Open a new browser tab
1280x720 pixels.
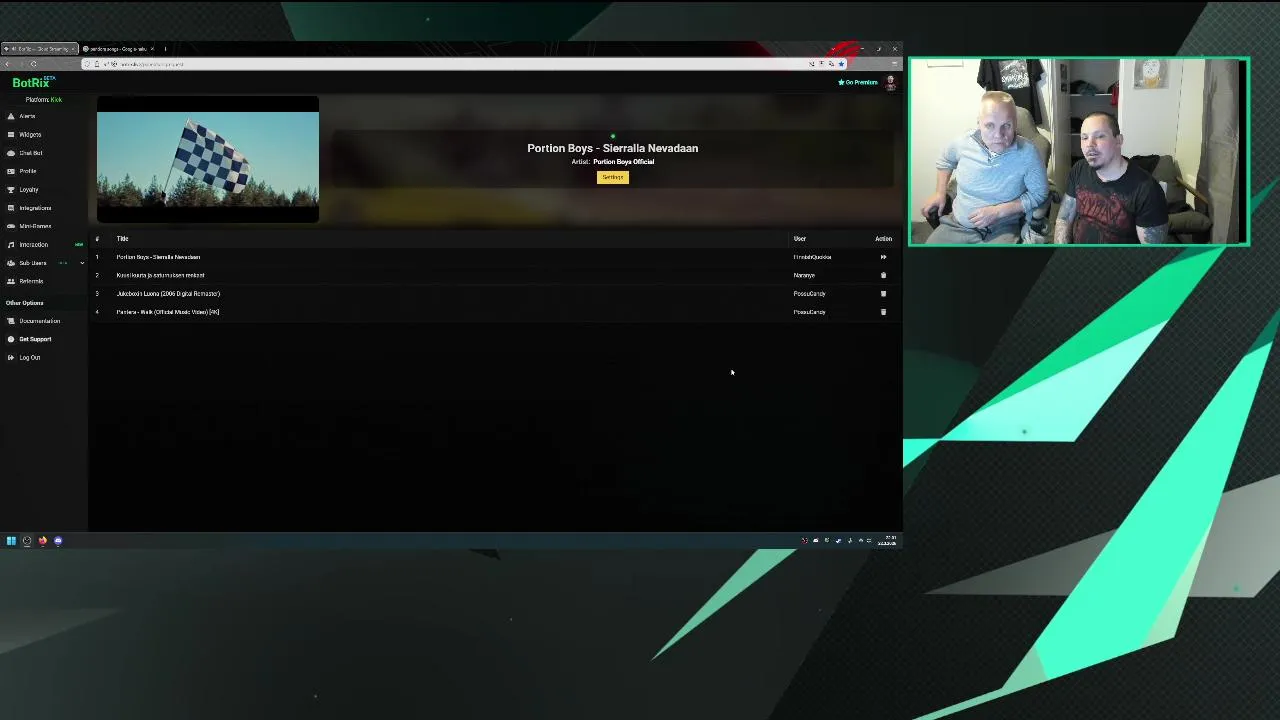point(166,49)
